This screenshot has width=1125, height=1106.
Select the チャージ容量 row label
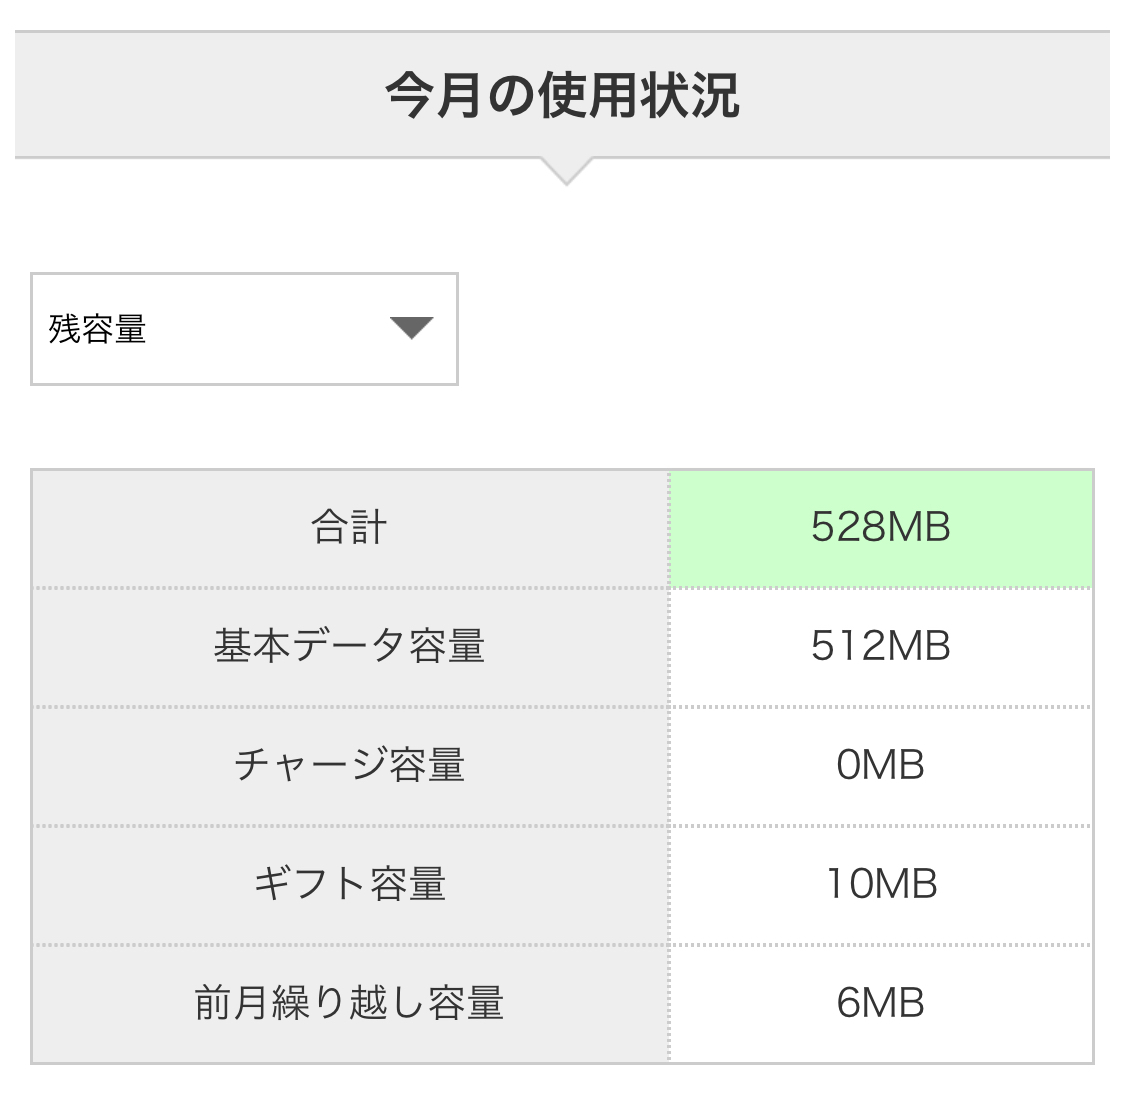point(349,765)
